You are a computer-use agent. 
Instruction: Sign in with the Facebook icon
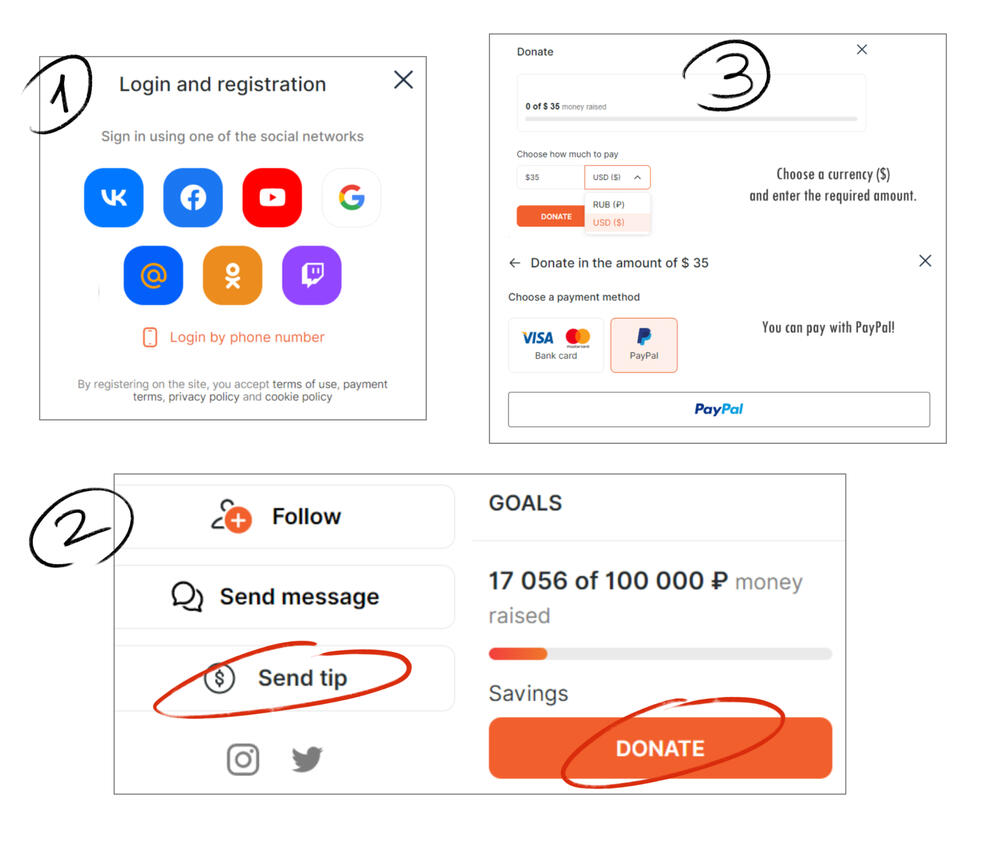pos(193,198)
